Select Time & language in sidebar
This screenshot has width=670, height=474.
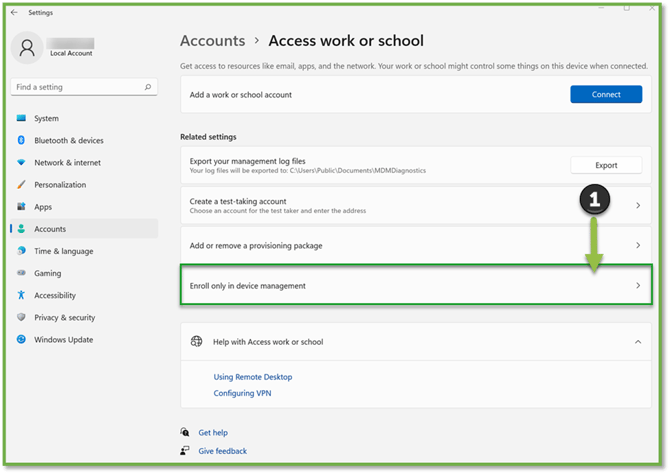point(63,251)
